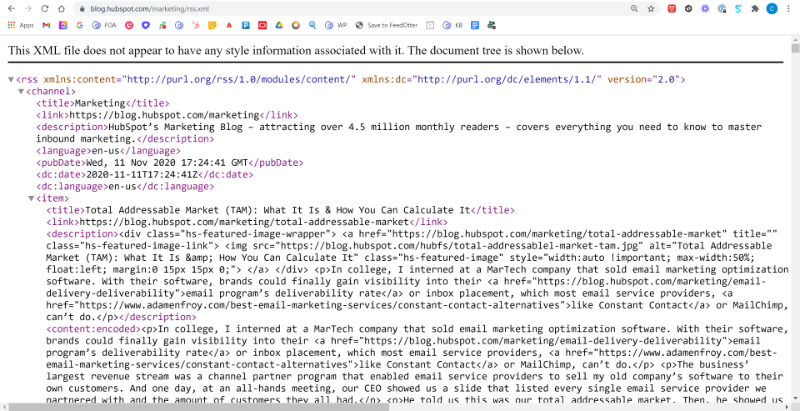The image size is (800, 411).
Task: Reload the RSS feed page
Action: 45,9
